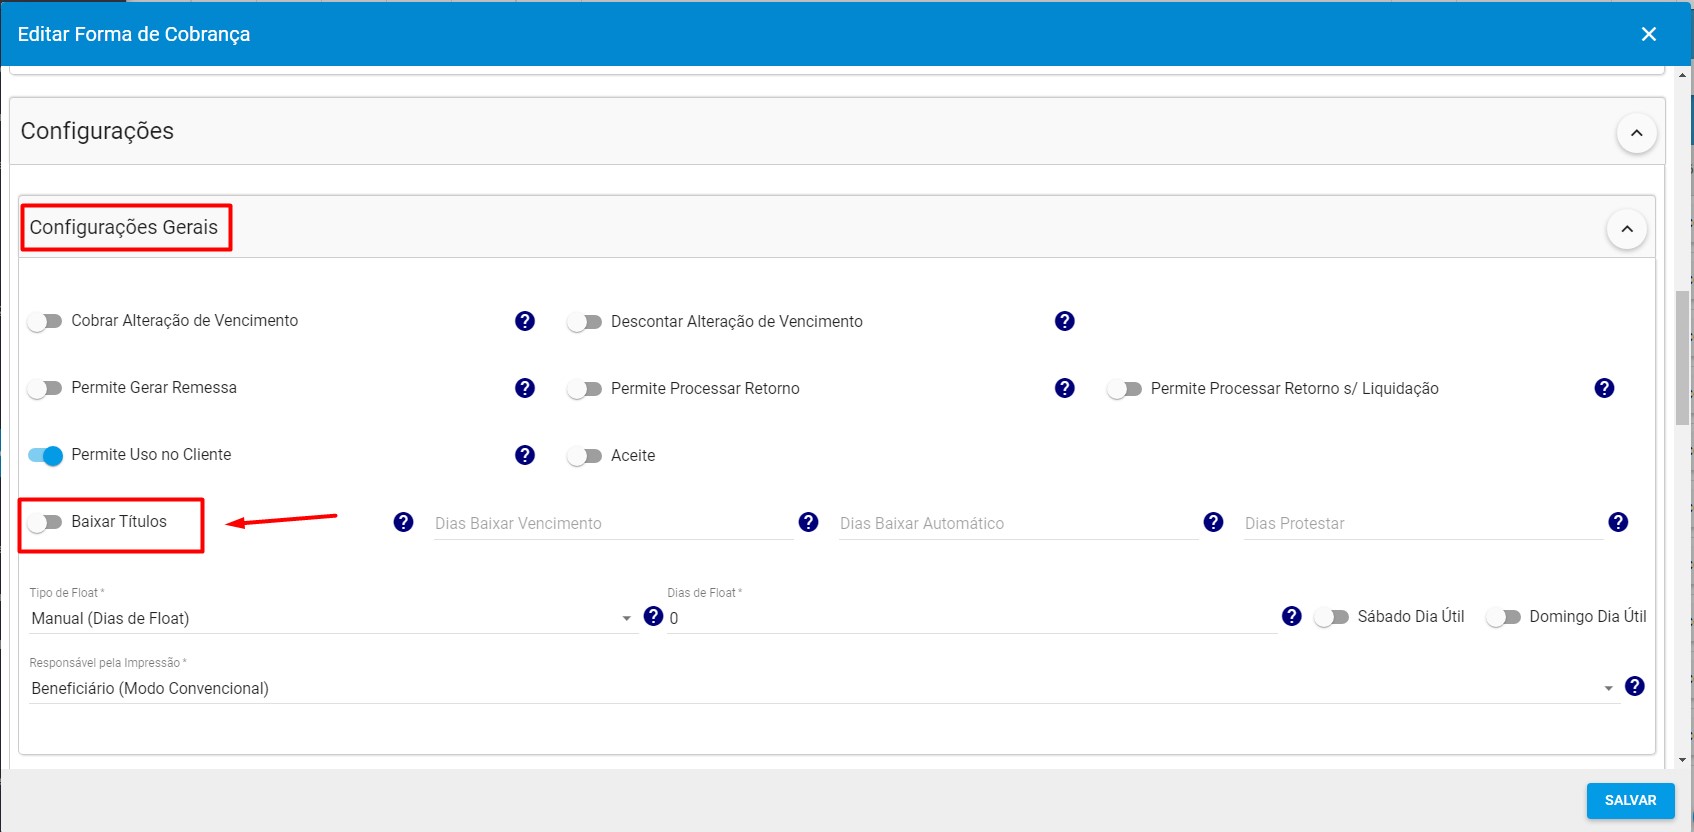Focus the Dias Protestar field
The width and height of the screenshot is (1694, 832).
[1424, 524]
